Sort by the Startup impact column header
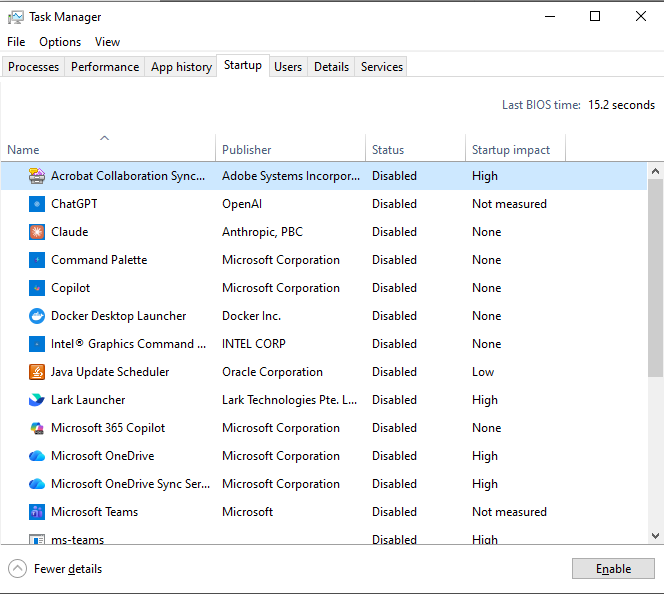Viewport: 664px width, 594px height. pos(515,148)
